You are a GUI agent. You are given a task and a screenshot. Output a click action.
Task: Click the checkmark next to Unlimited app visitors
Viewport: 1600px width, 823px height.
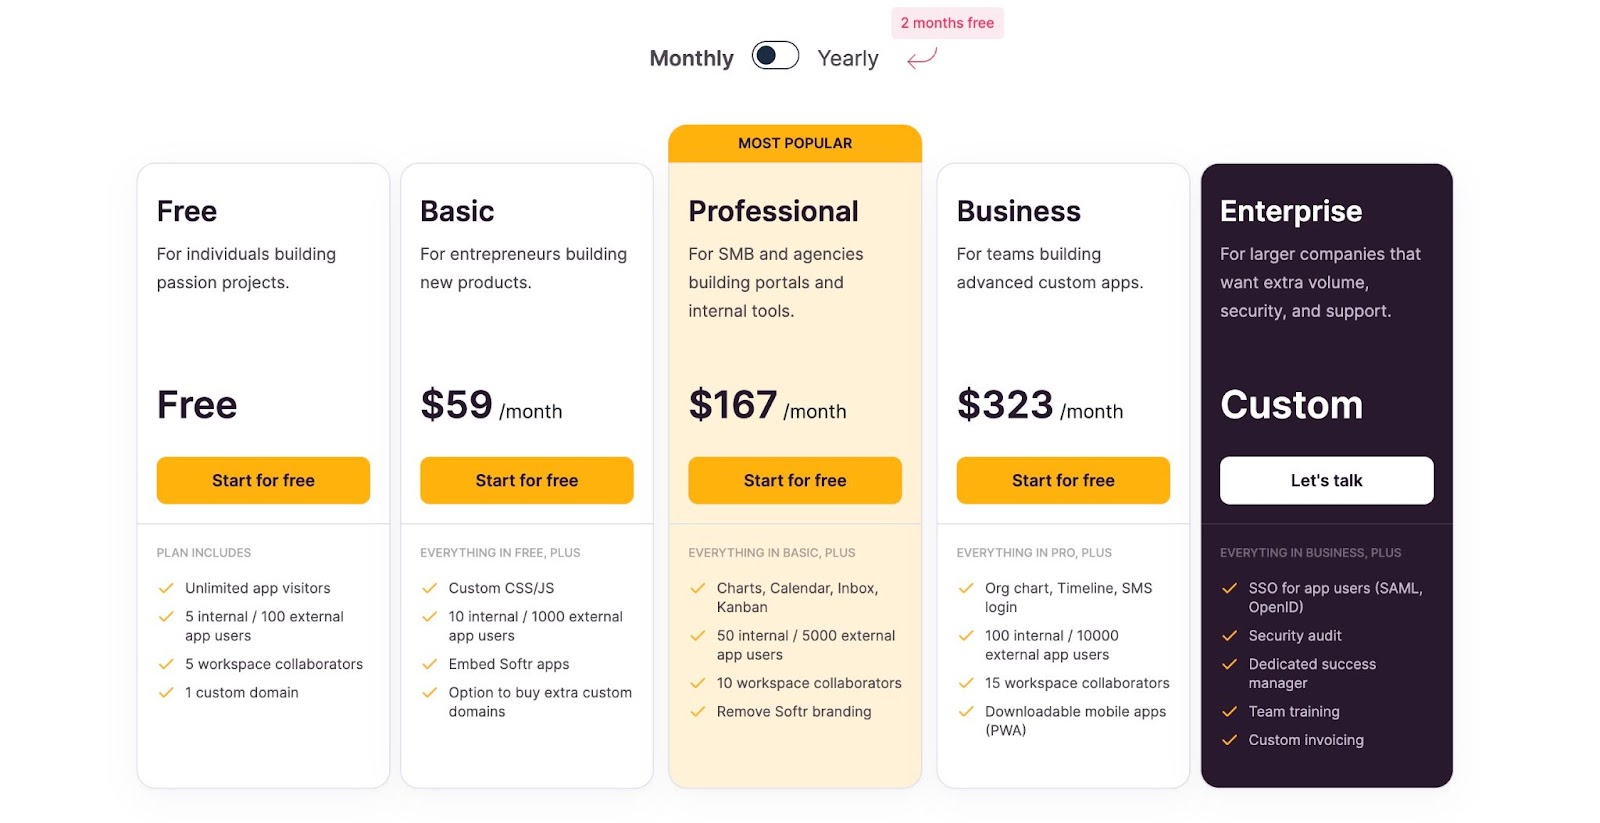click(164, 588)
